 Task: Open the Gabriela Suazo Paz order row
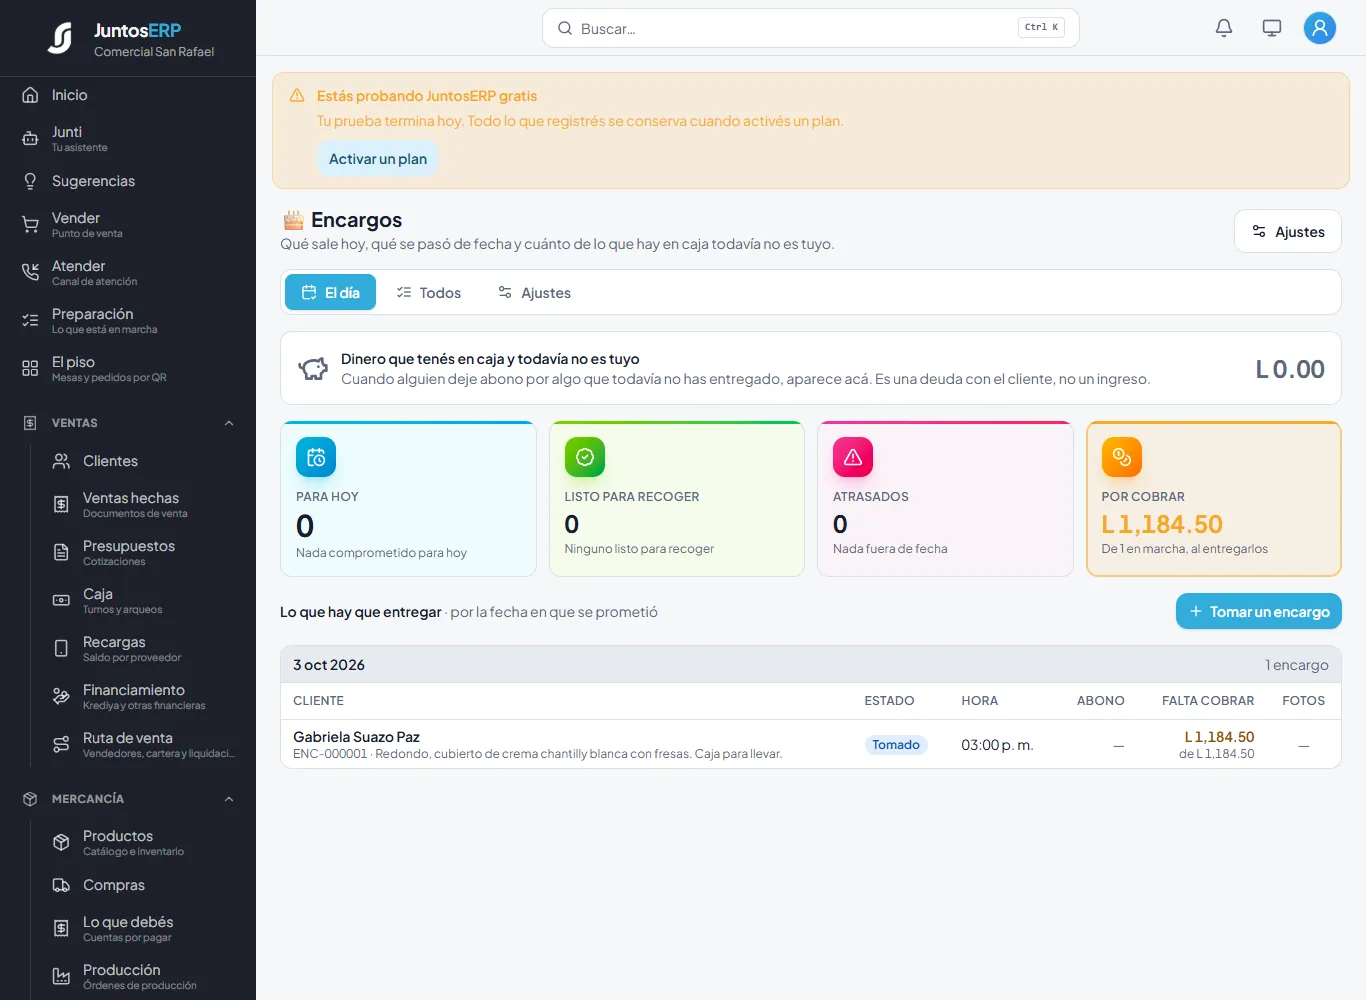(x=811, y=744)
